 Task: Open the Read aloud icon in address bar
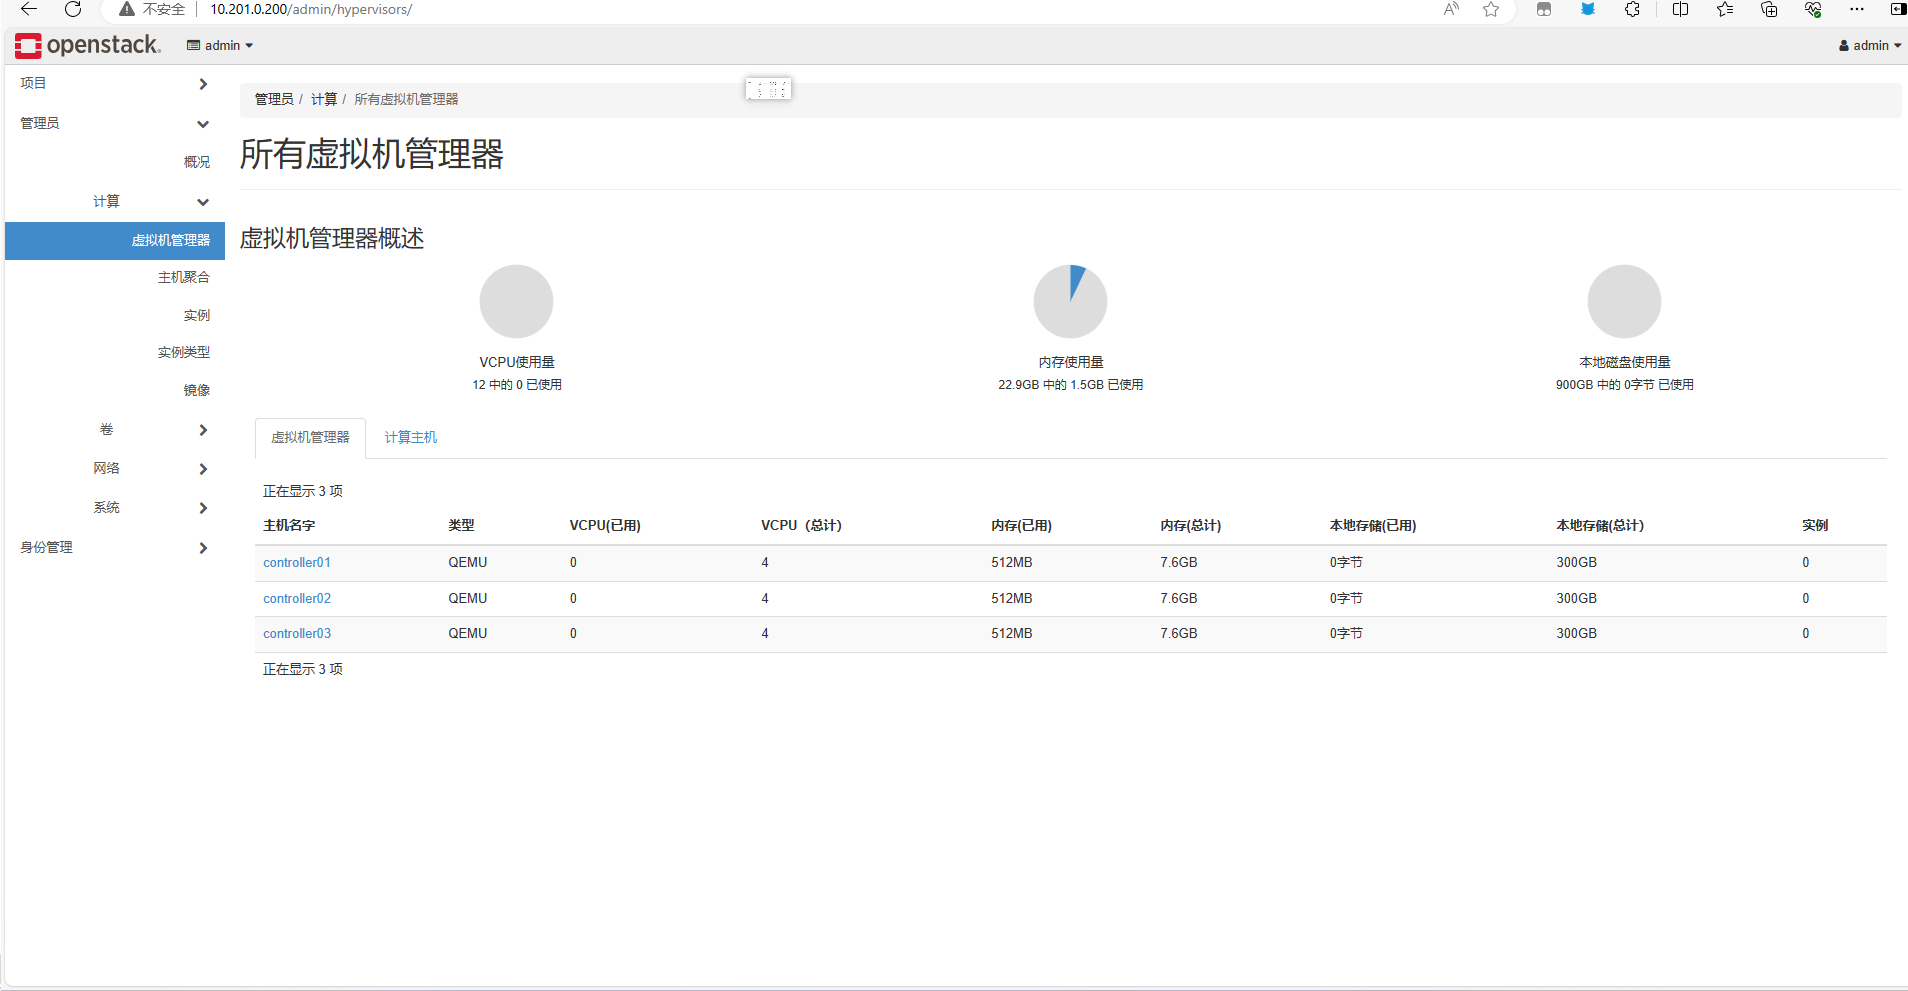coord(1450,10)
